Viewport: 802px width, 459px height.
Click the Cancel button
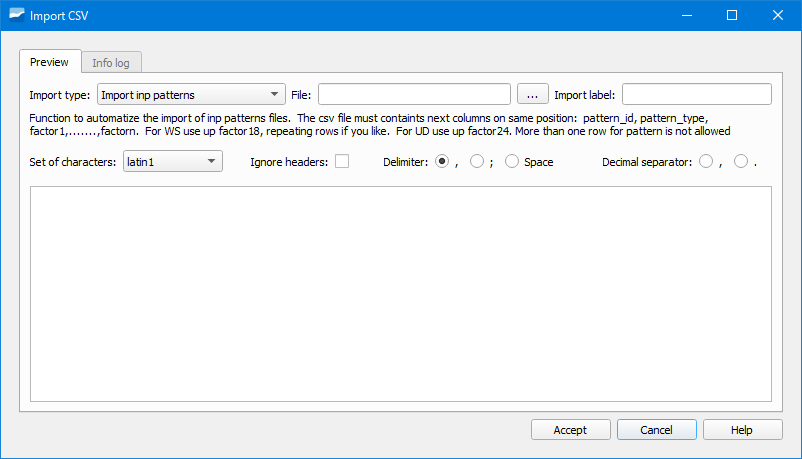point(656,430)
